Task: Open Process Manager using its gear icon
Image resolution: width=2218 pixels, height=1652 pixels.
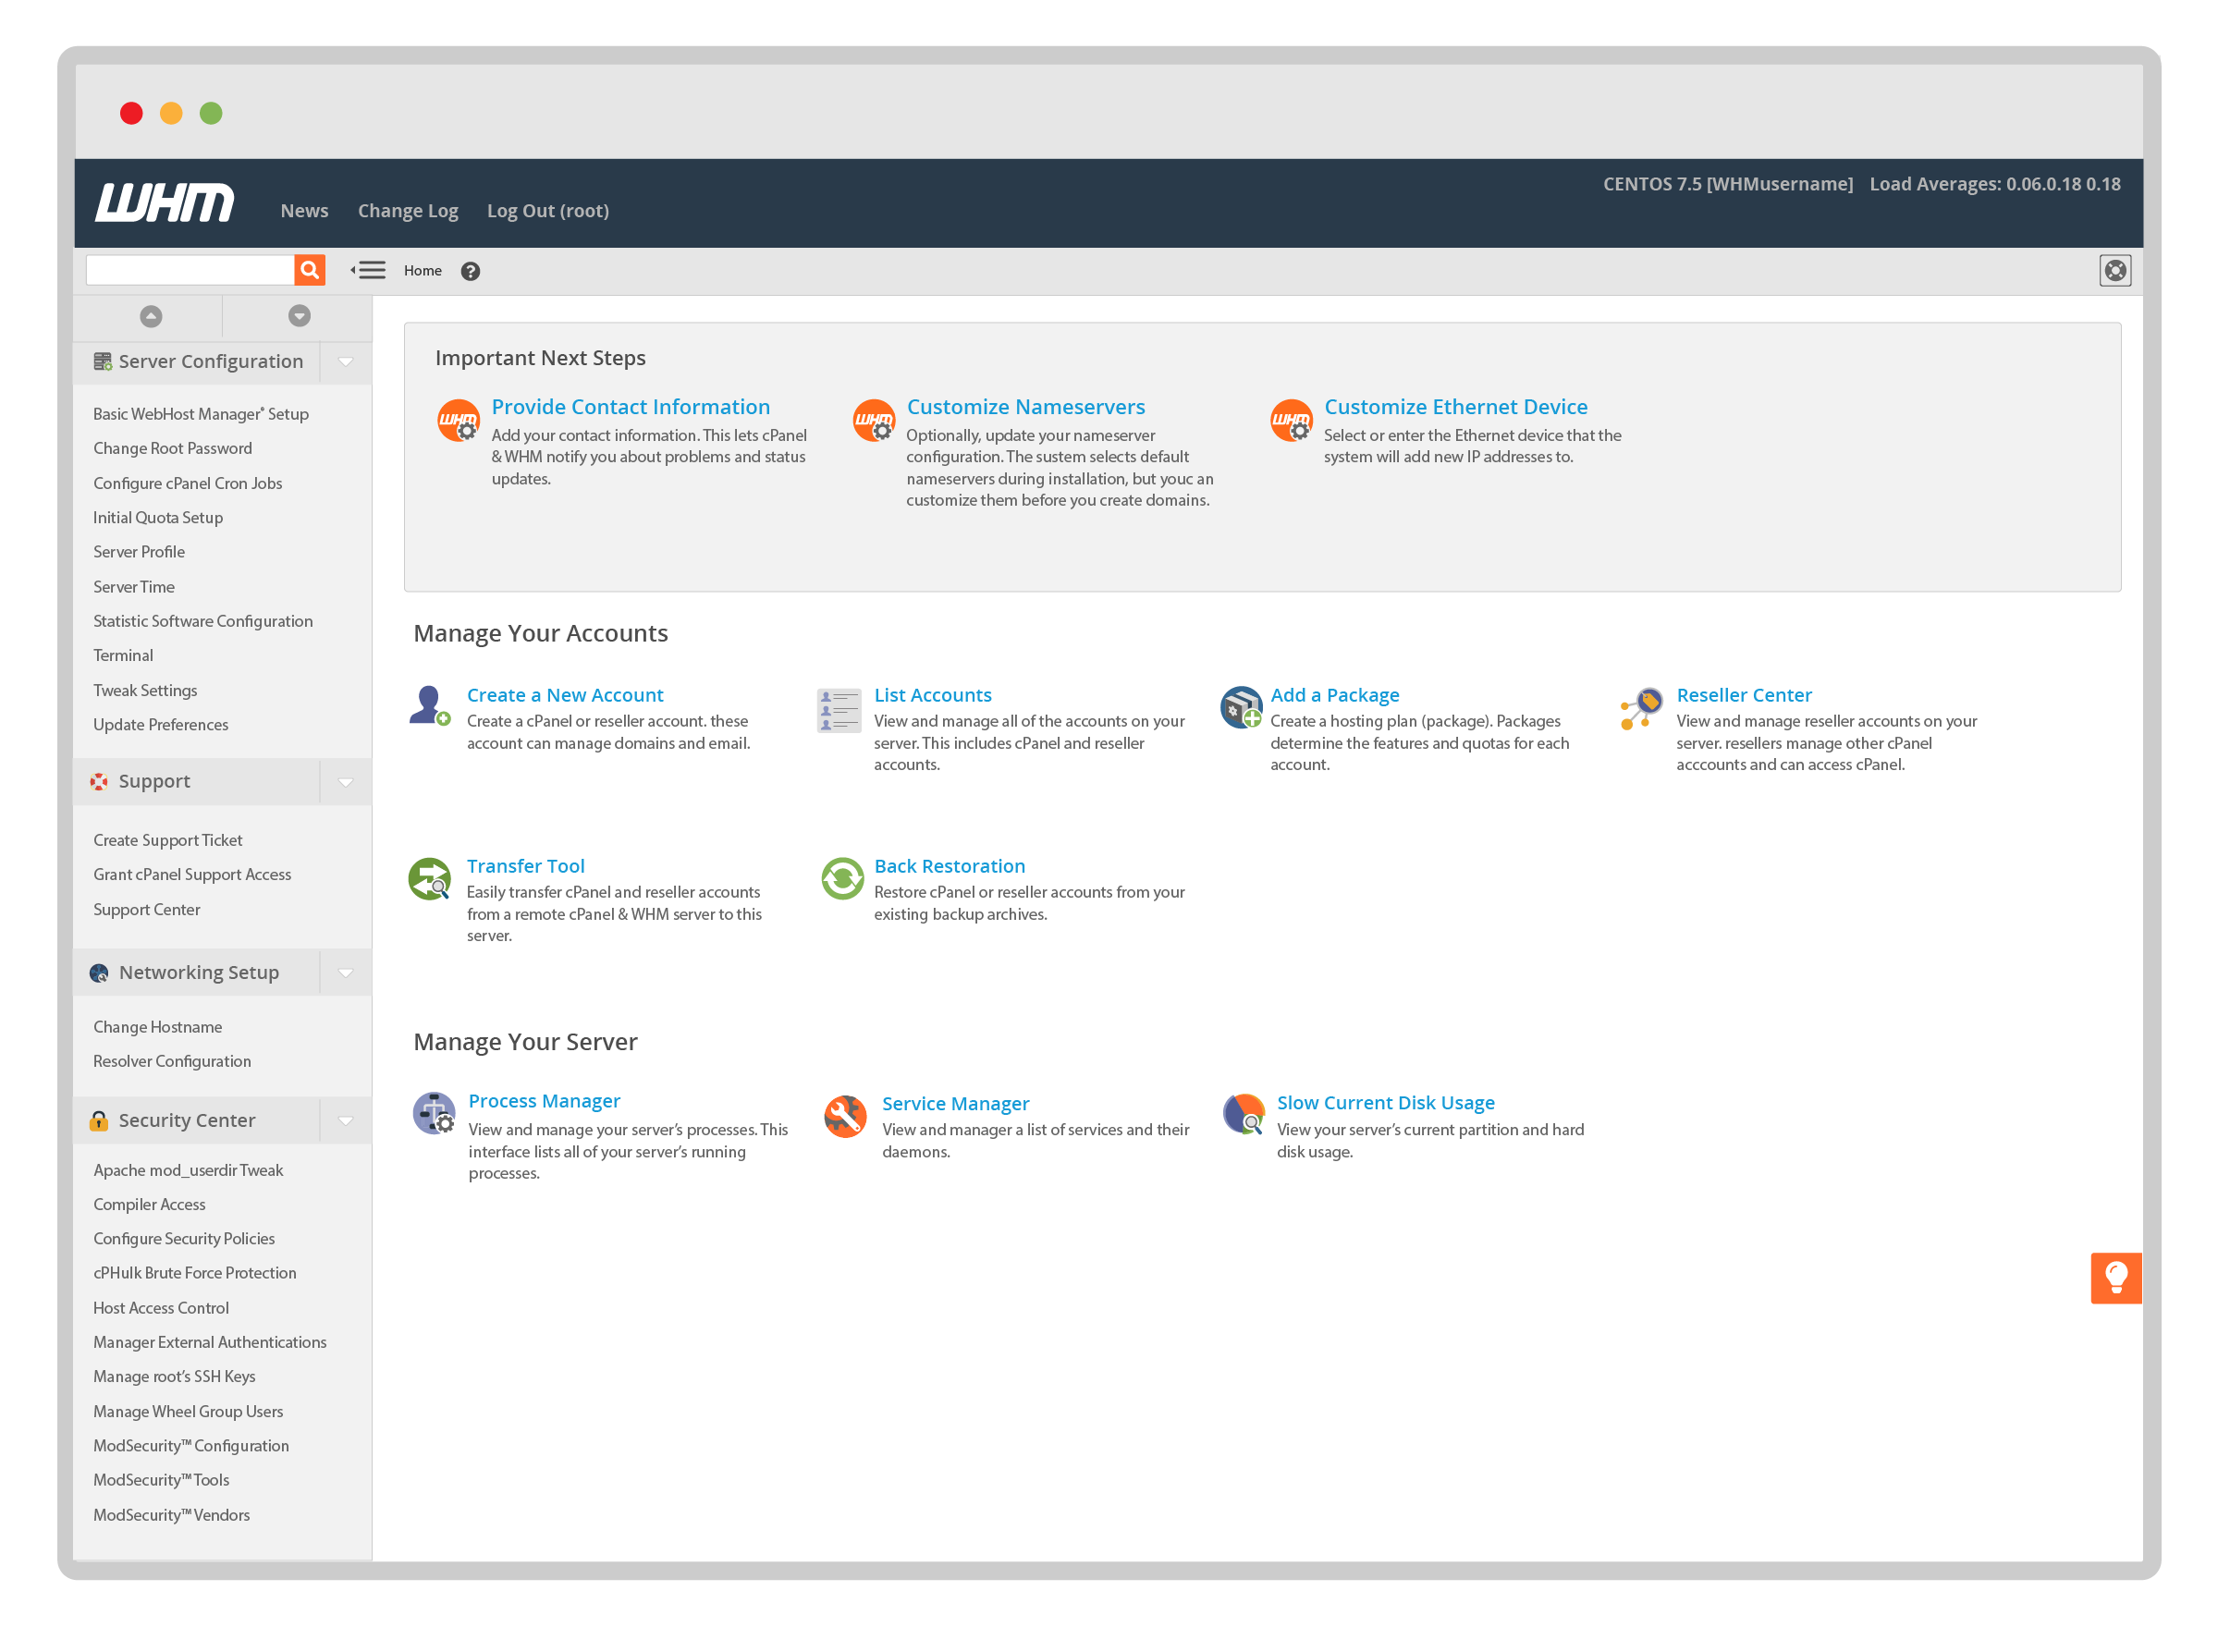Action: click(x=433, y=1115)
